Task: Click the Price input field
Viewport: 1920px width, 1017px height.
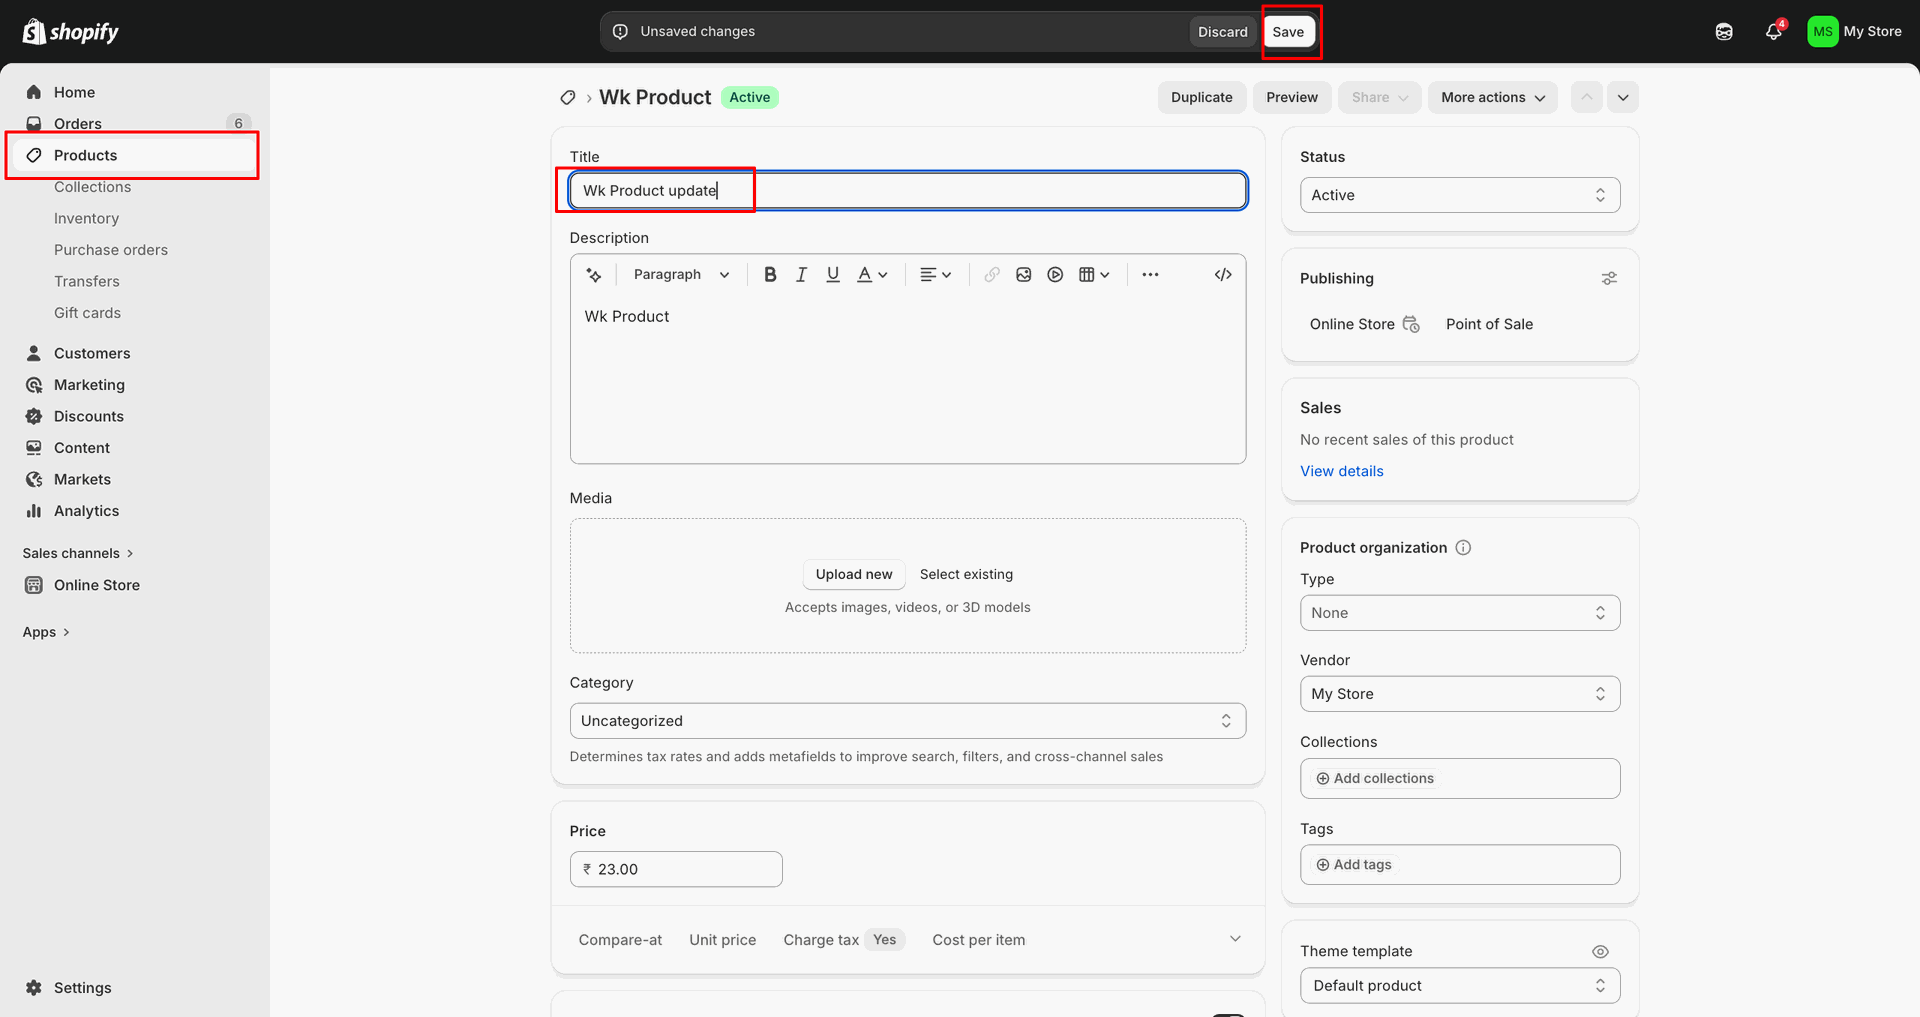Action: click(676, 869)
